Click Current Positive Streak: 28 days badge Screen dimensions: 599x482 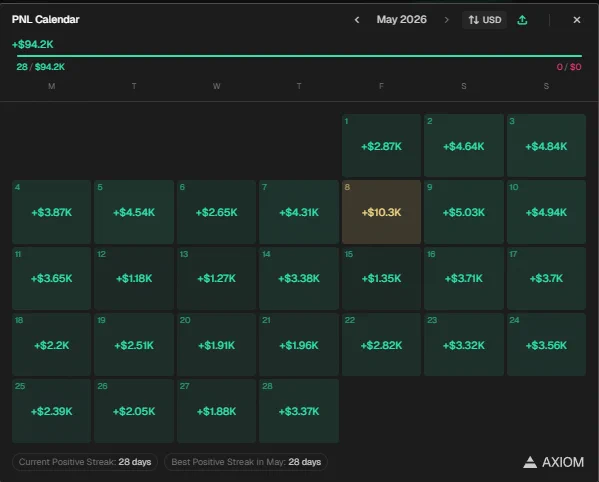coord(85,462)
